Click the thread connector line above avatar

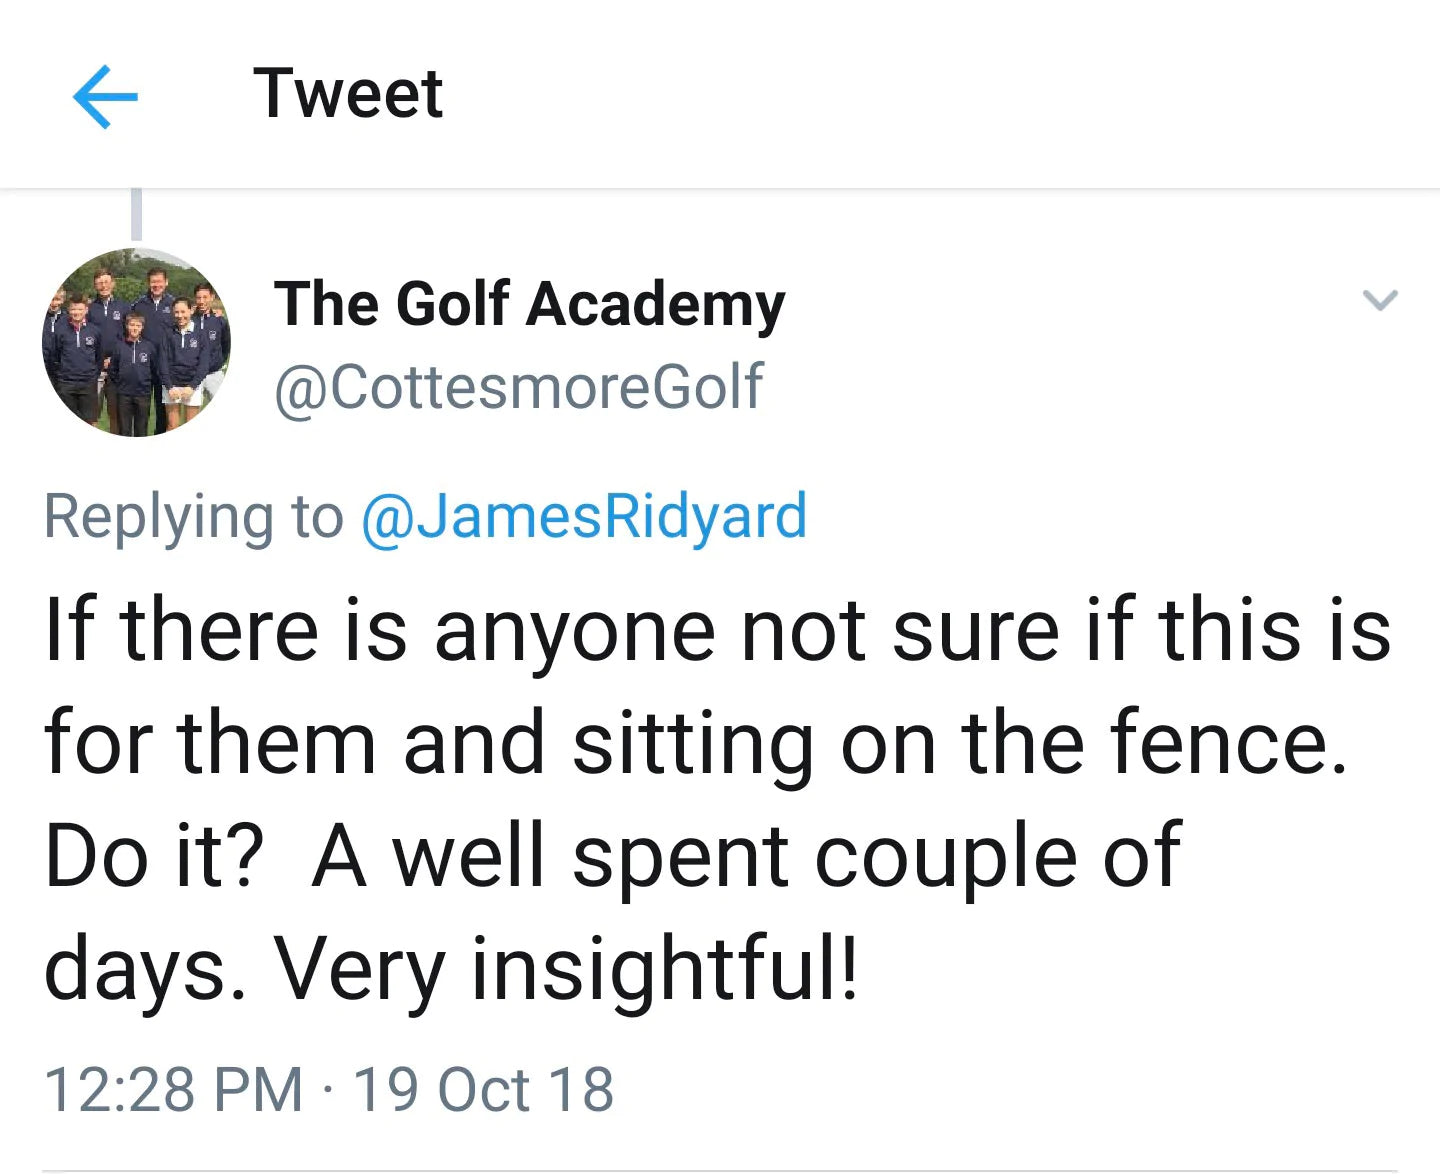(x=137, y=214)
